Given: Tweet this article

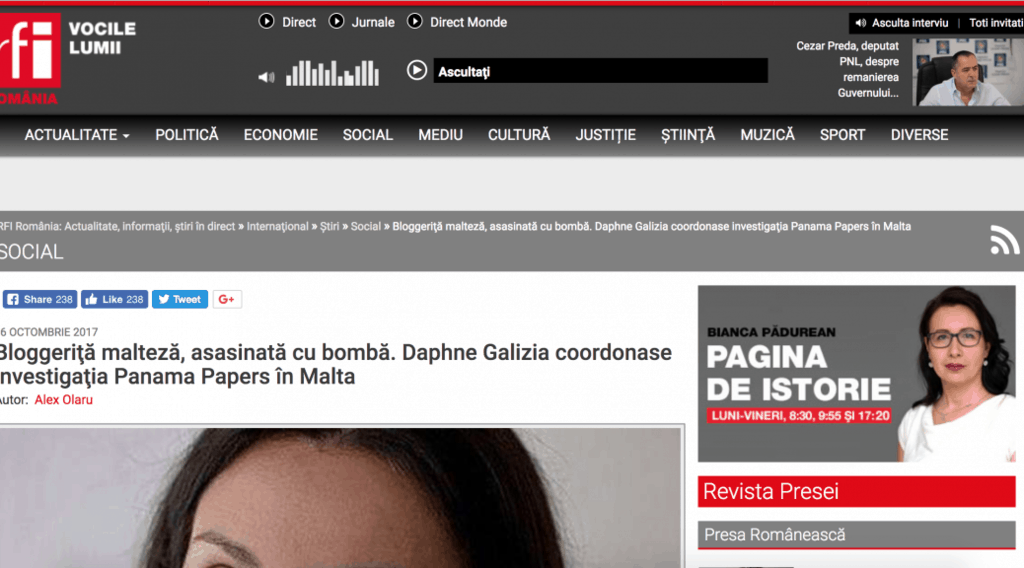Looking at the screenshot, I should pos(180,300).
